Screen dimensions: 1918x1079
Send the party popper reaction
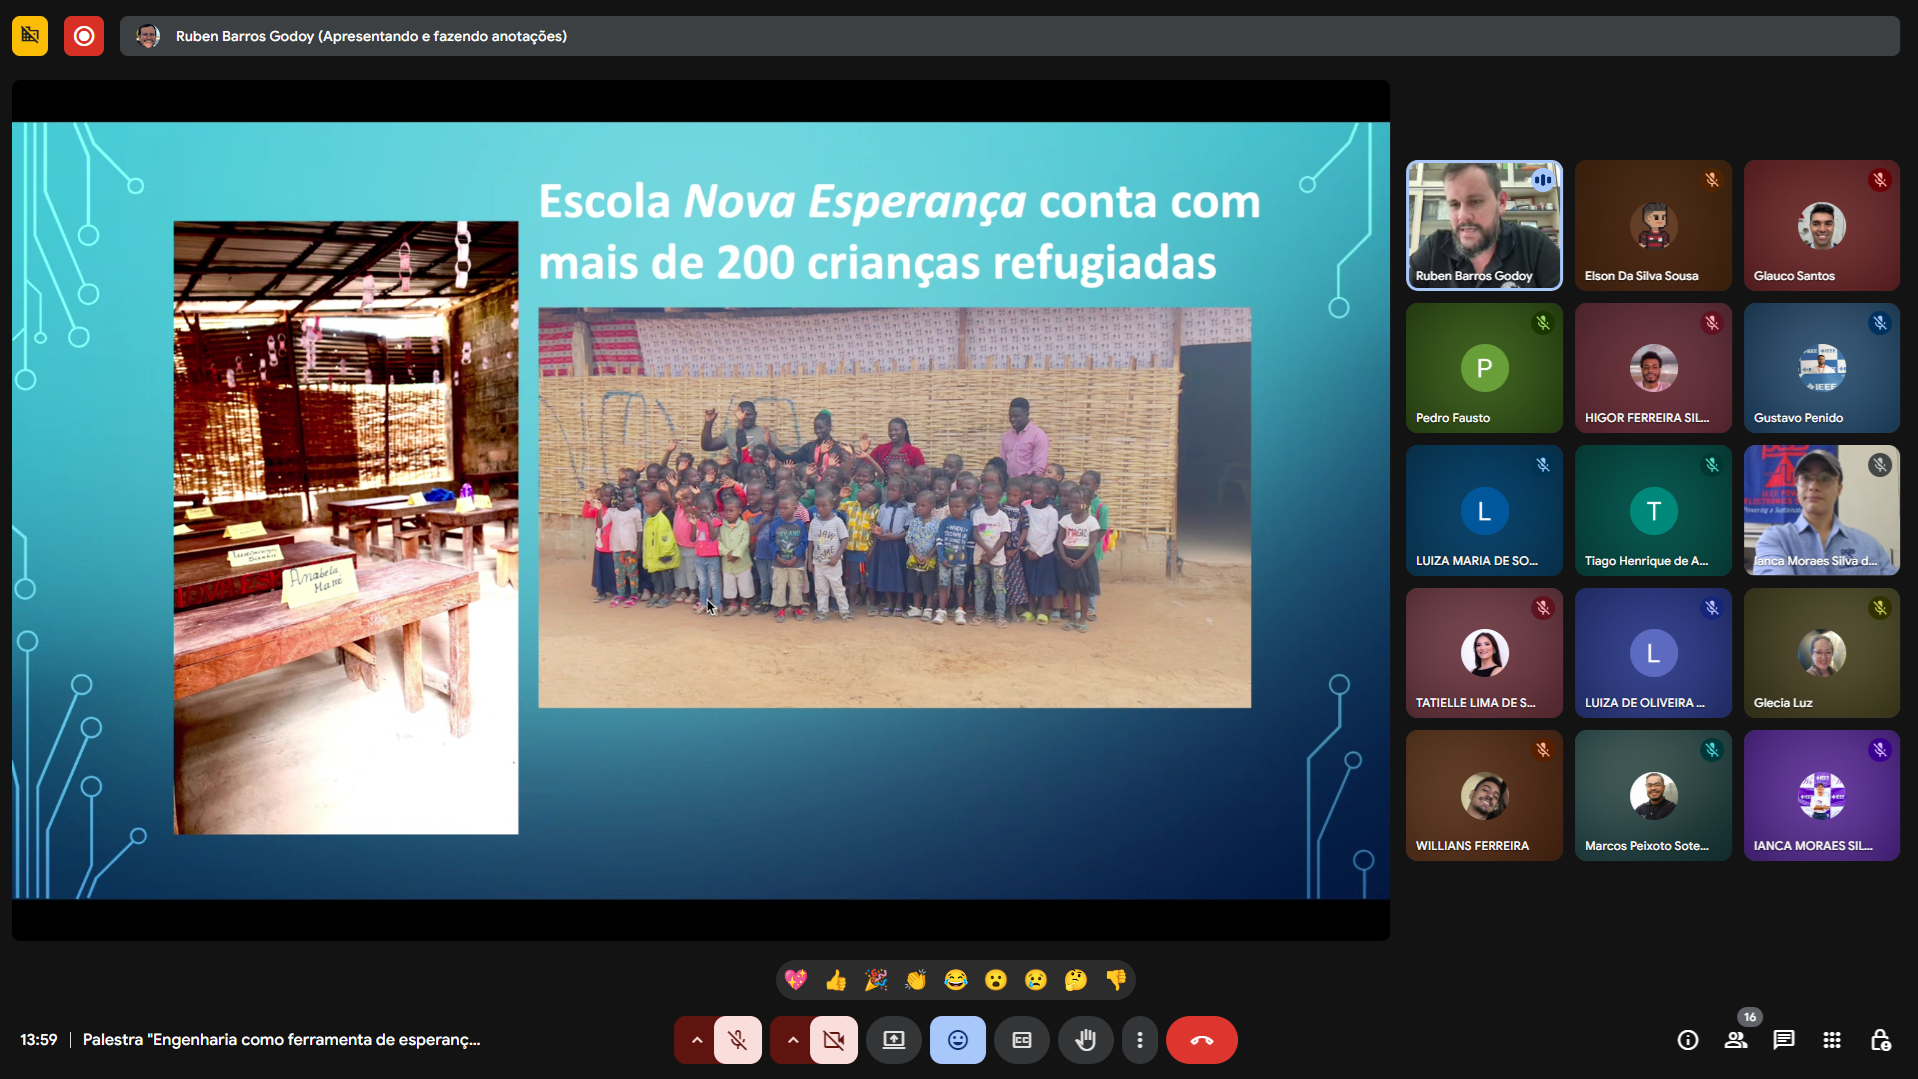click(876, 980)
